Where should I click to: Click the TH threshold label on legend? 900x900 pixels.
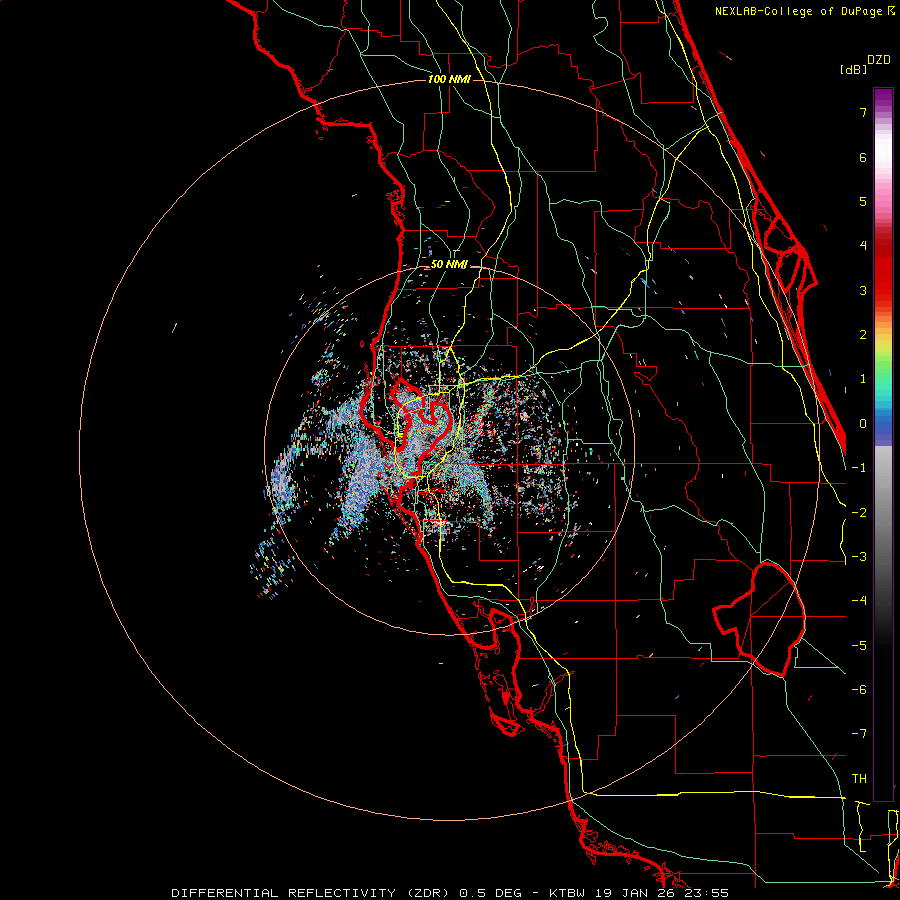[859, 779]
